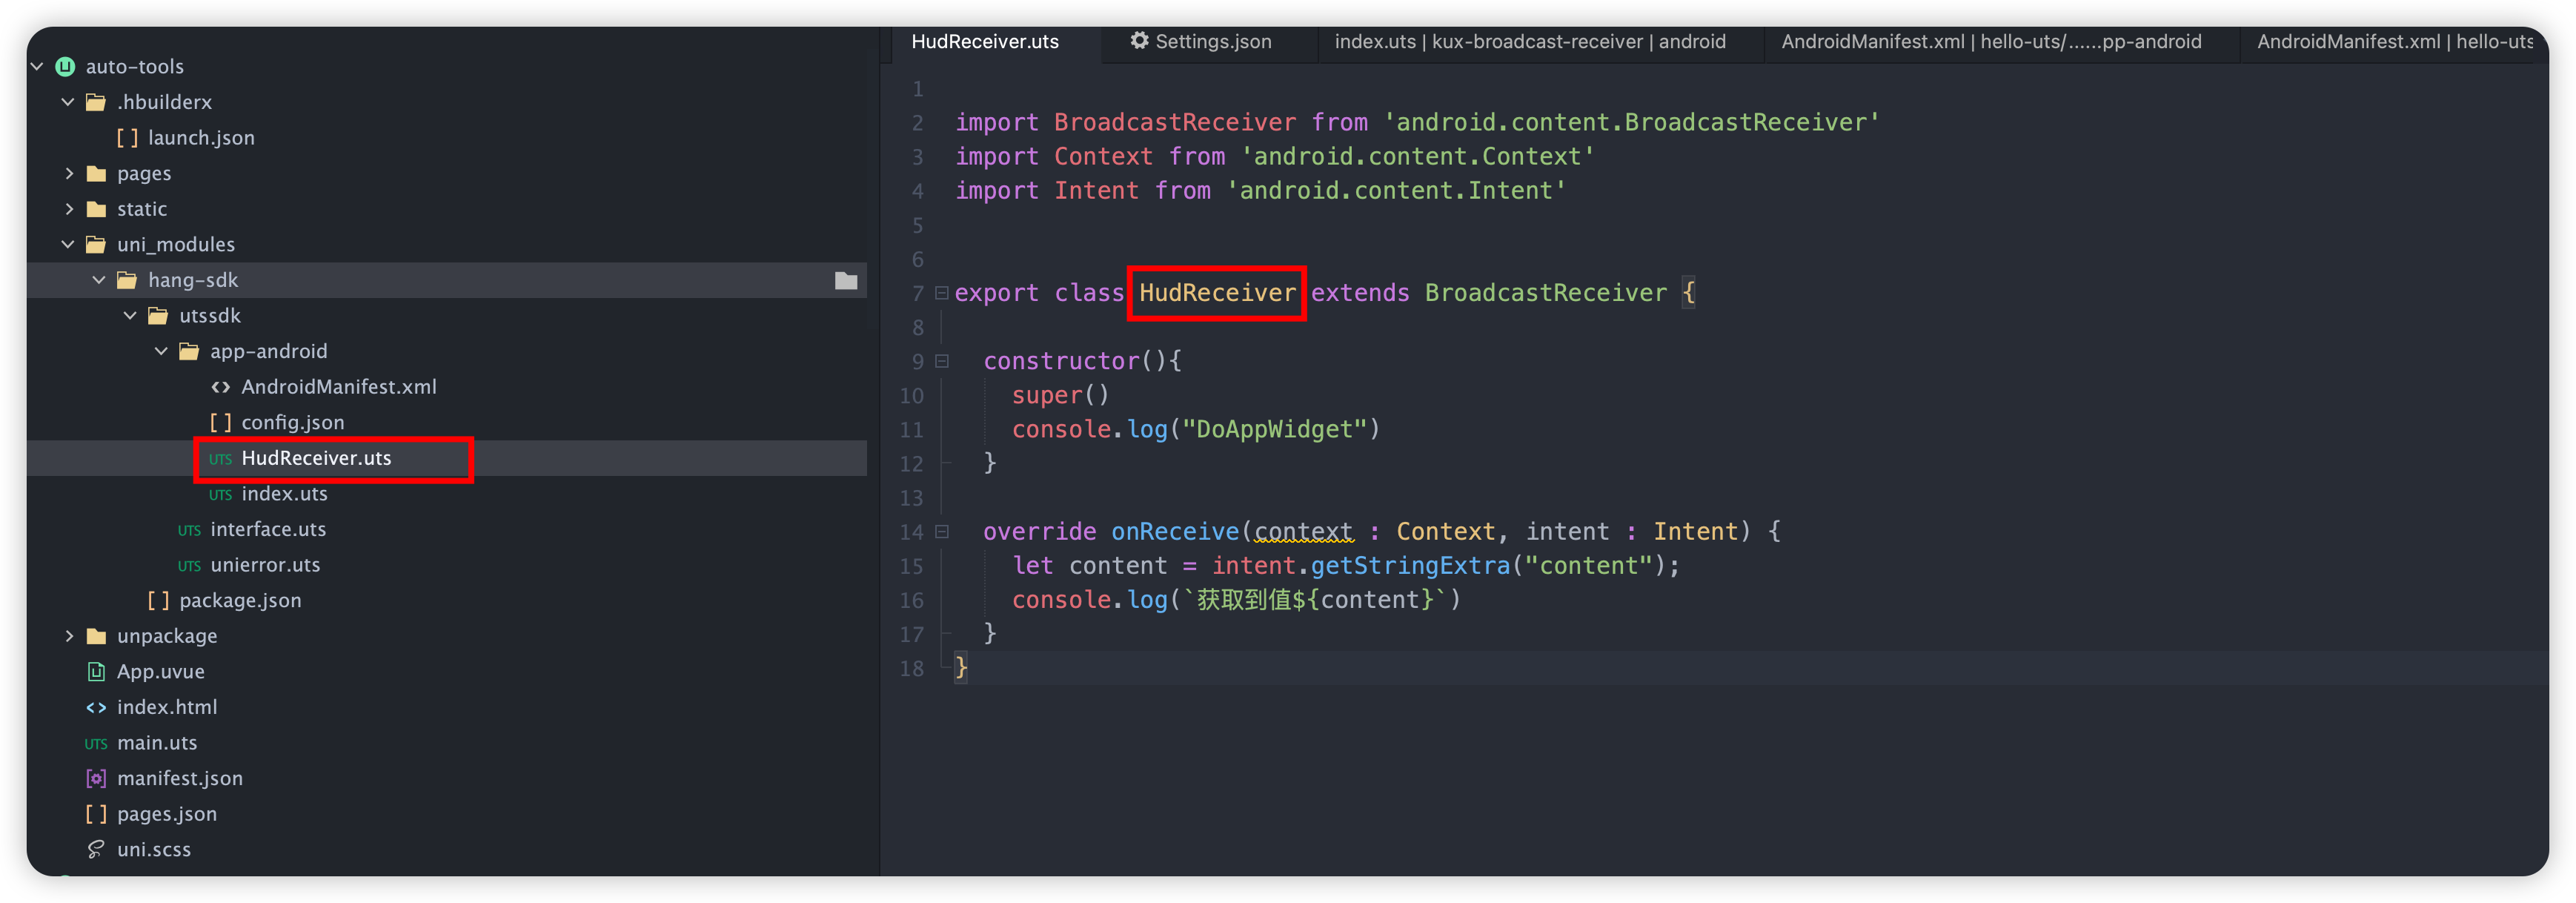Collapse the uni_modules folder
The height and width of the screenshot is (903, 2576).
(x=68, y=244)
